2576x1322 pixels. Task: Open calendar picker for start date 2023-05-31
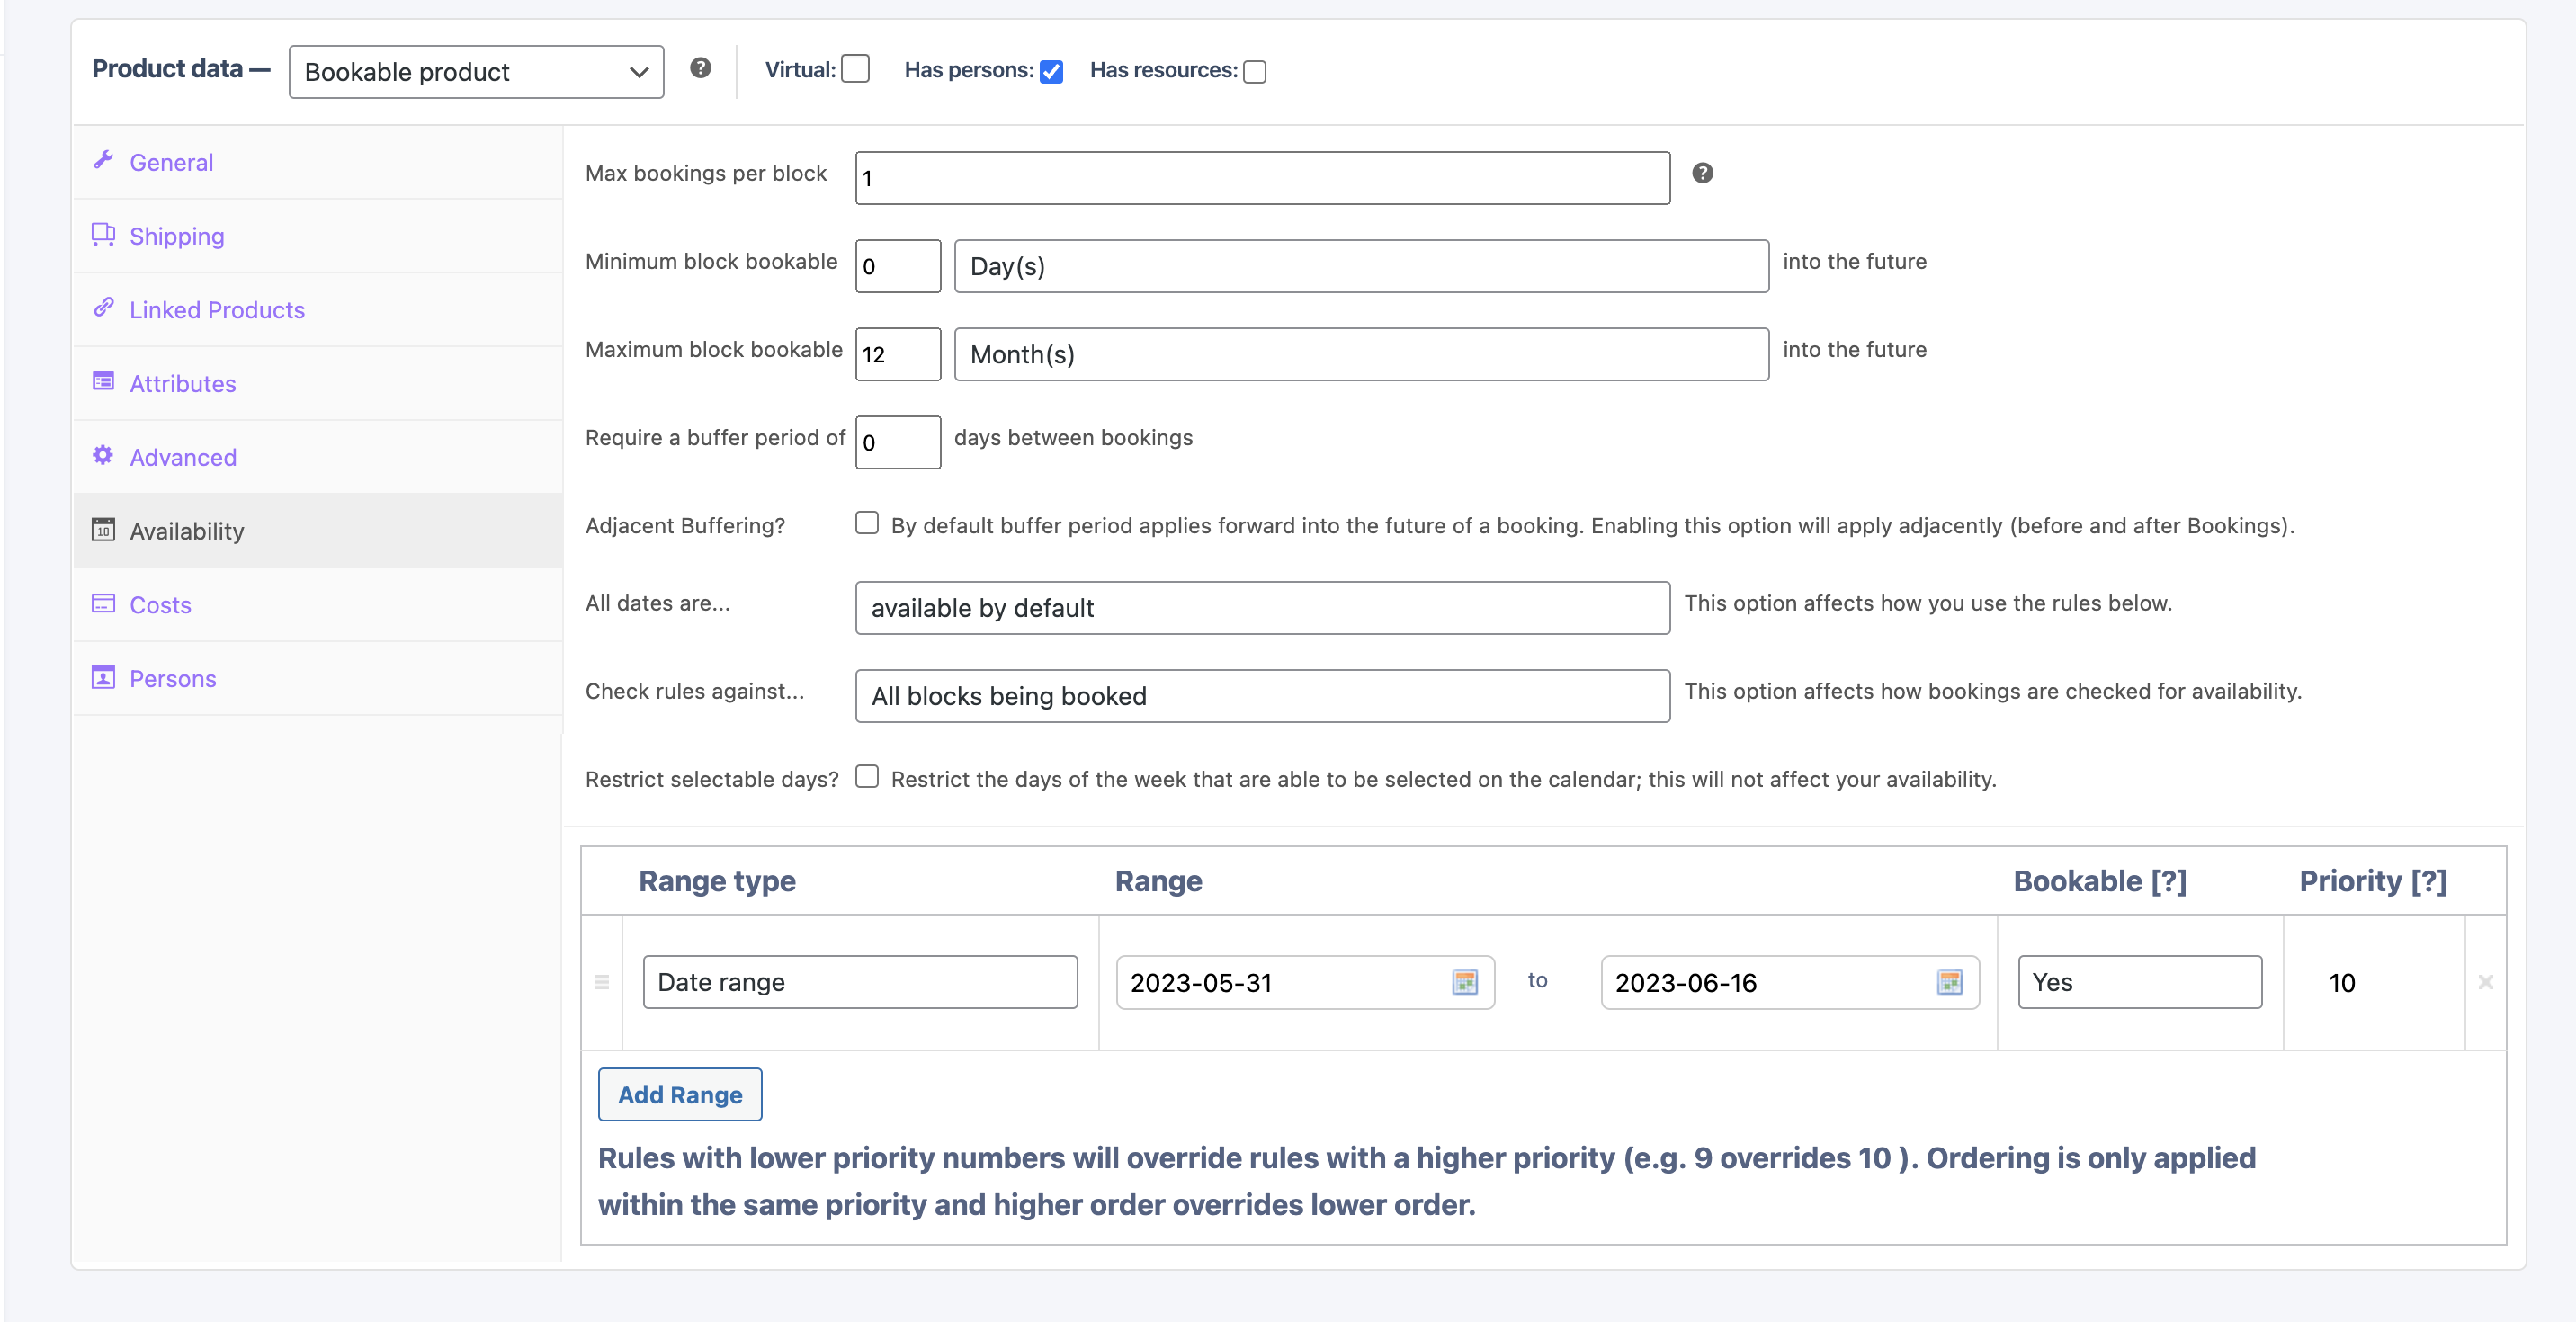coord(1464,982)
